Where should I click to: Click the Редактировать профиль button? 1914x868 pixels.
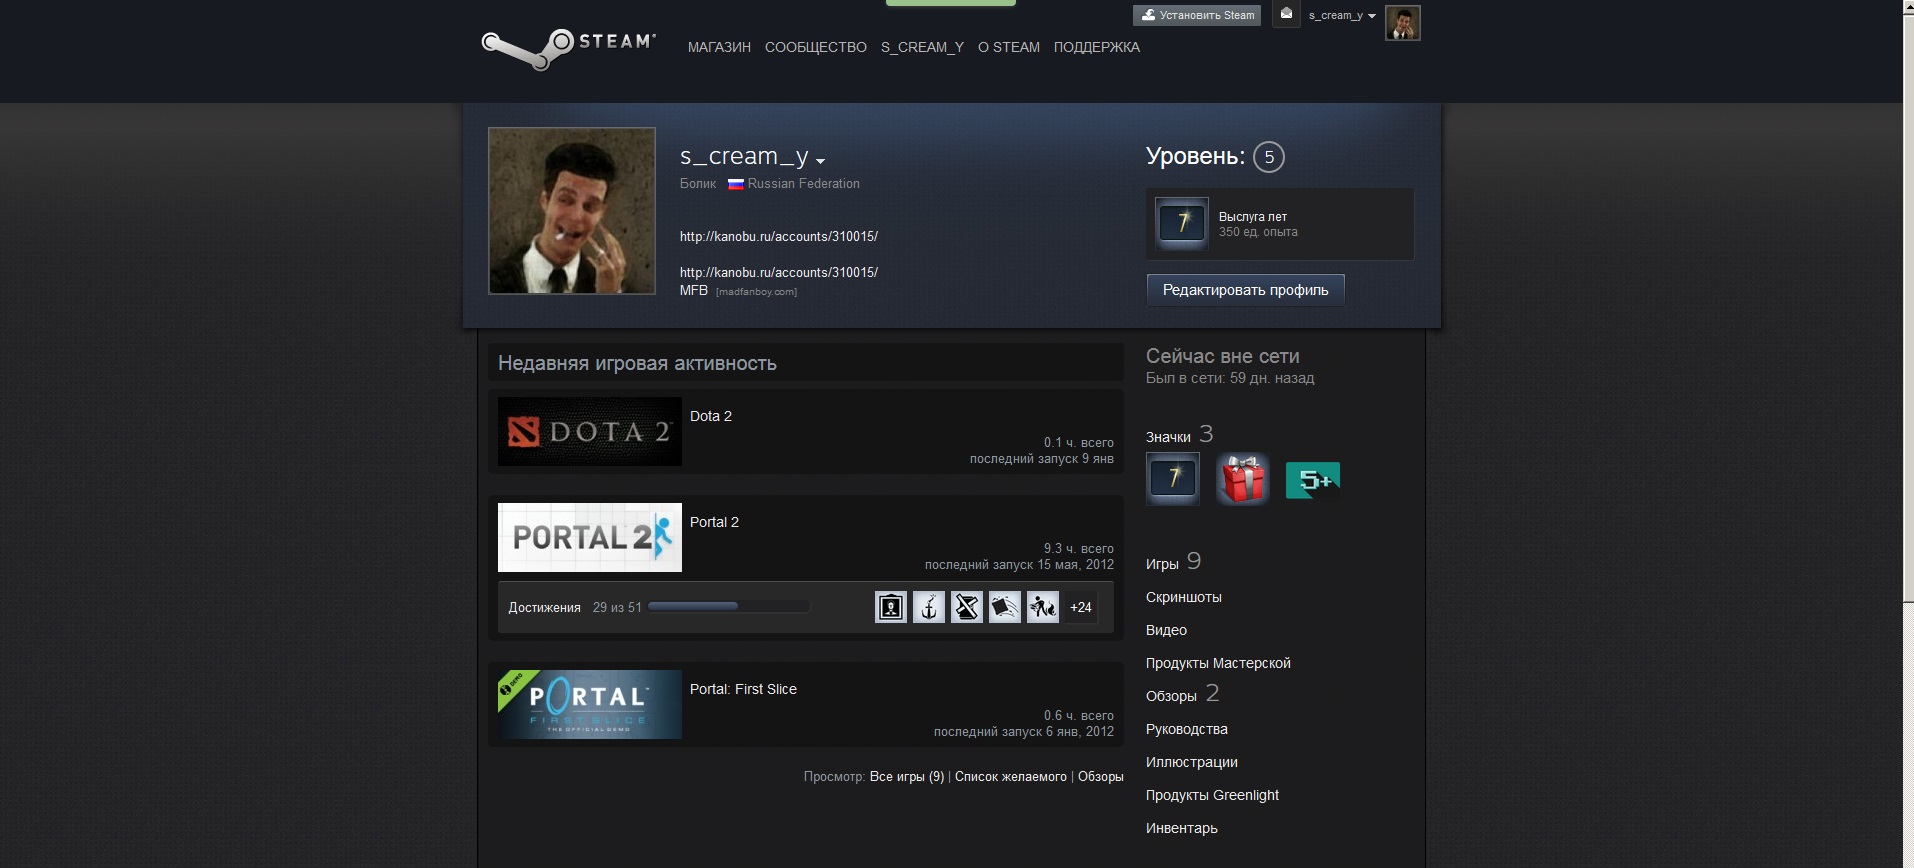click(x=1245, y=290)
